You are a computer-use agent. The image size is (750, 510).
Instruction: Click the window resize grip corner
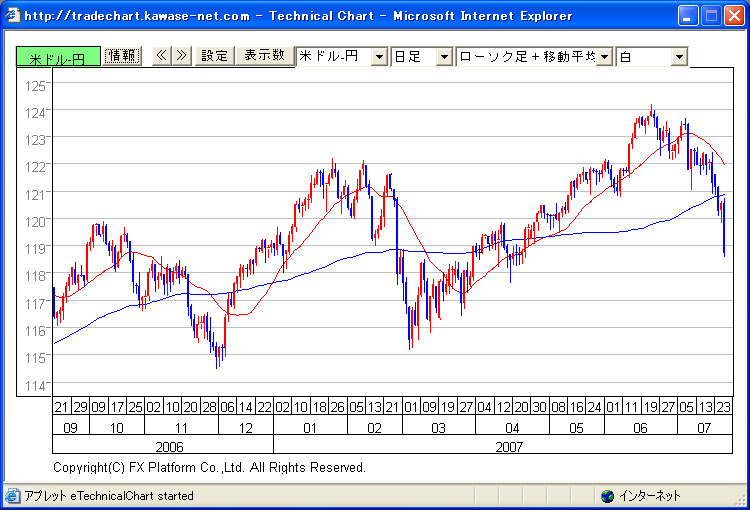[x=741, y=501]
